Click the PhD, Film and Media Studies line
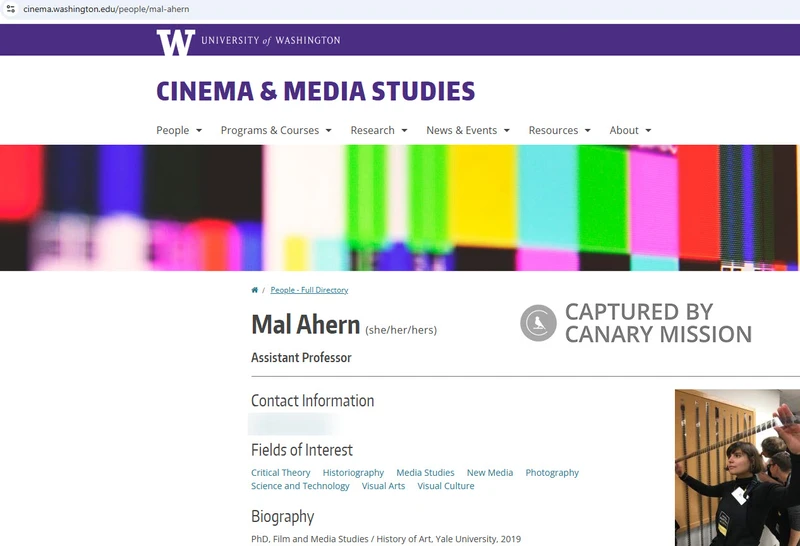 coord(386,539)
